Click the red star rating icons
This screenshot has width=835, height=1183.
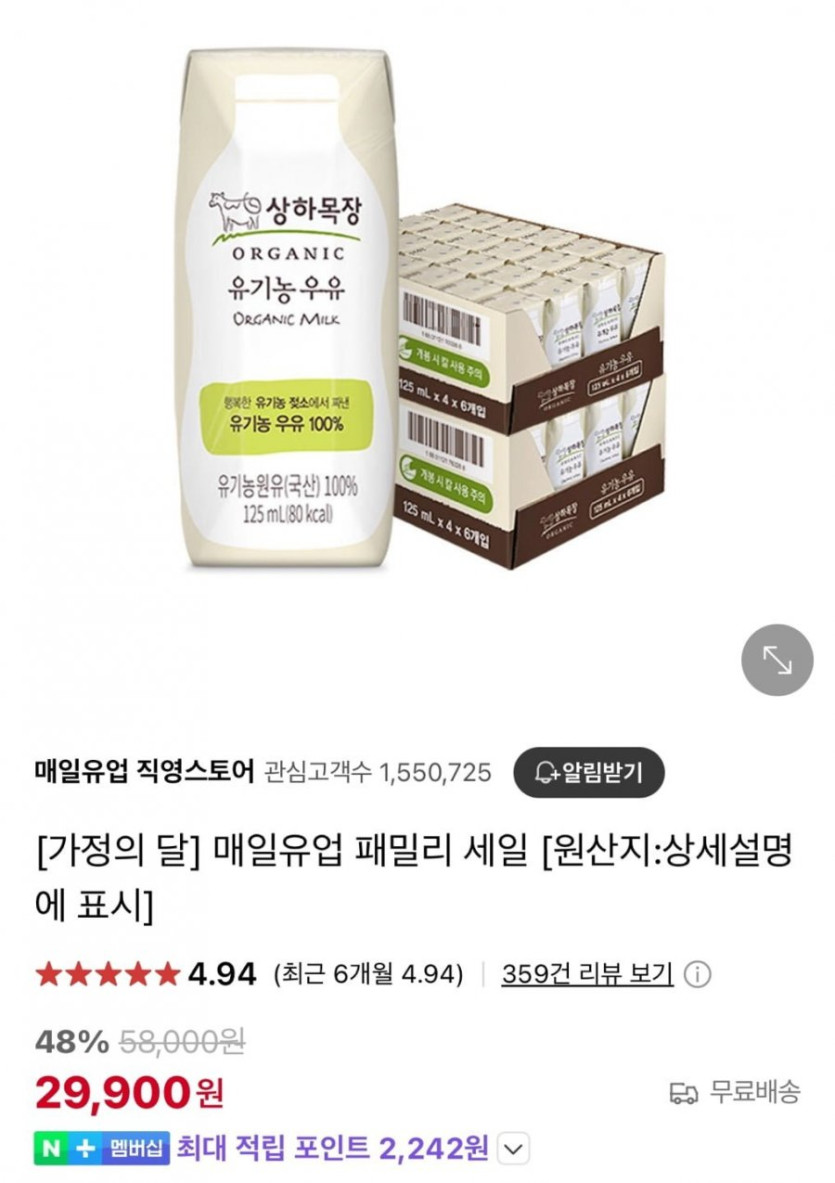coord(107,974)
